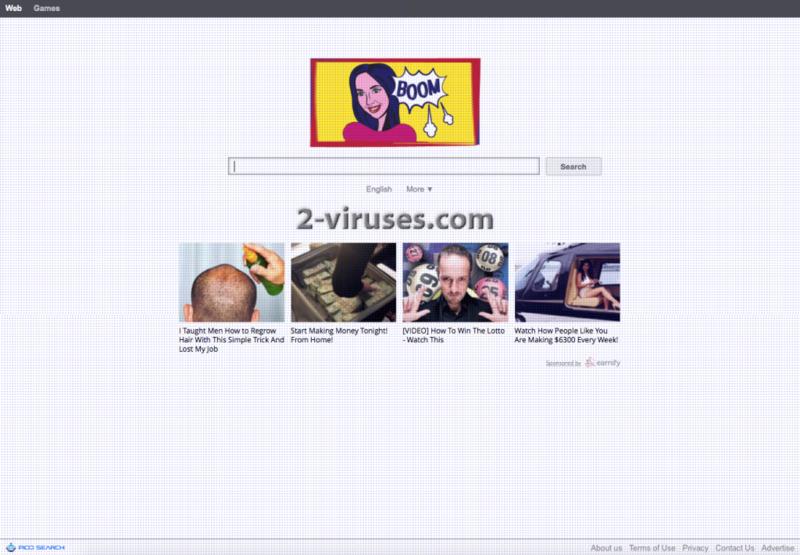Open the lotto video ad thumbnail
The width and height of the screenshot is (800, 555).
[x=455, y=282]
